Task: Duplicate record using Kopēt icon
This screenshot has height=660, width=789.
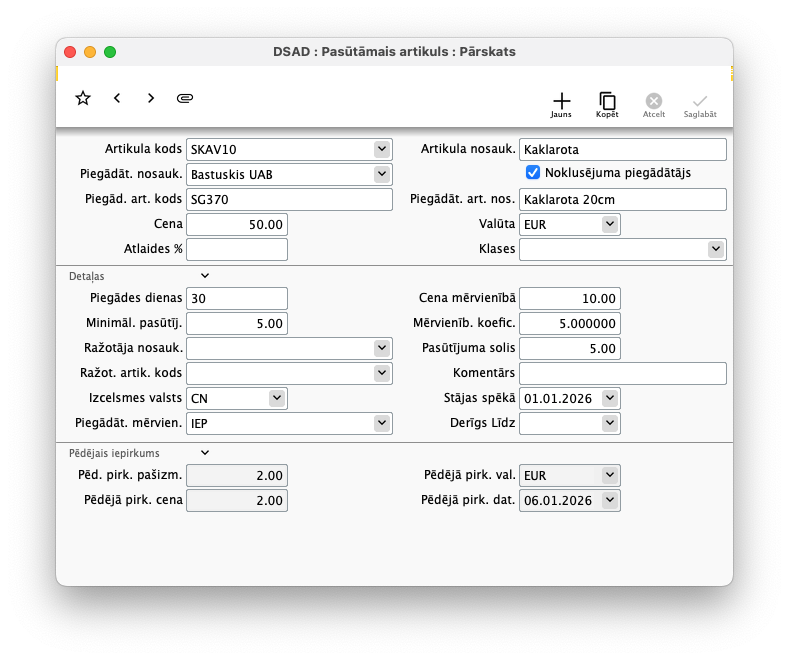Action: pyautogui.click(x=607, y=104)
